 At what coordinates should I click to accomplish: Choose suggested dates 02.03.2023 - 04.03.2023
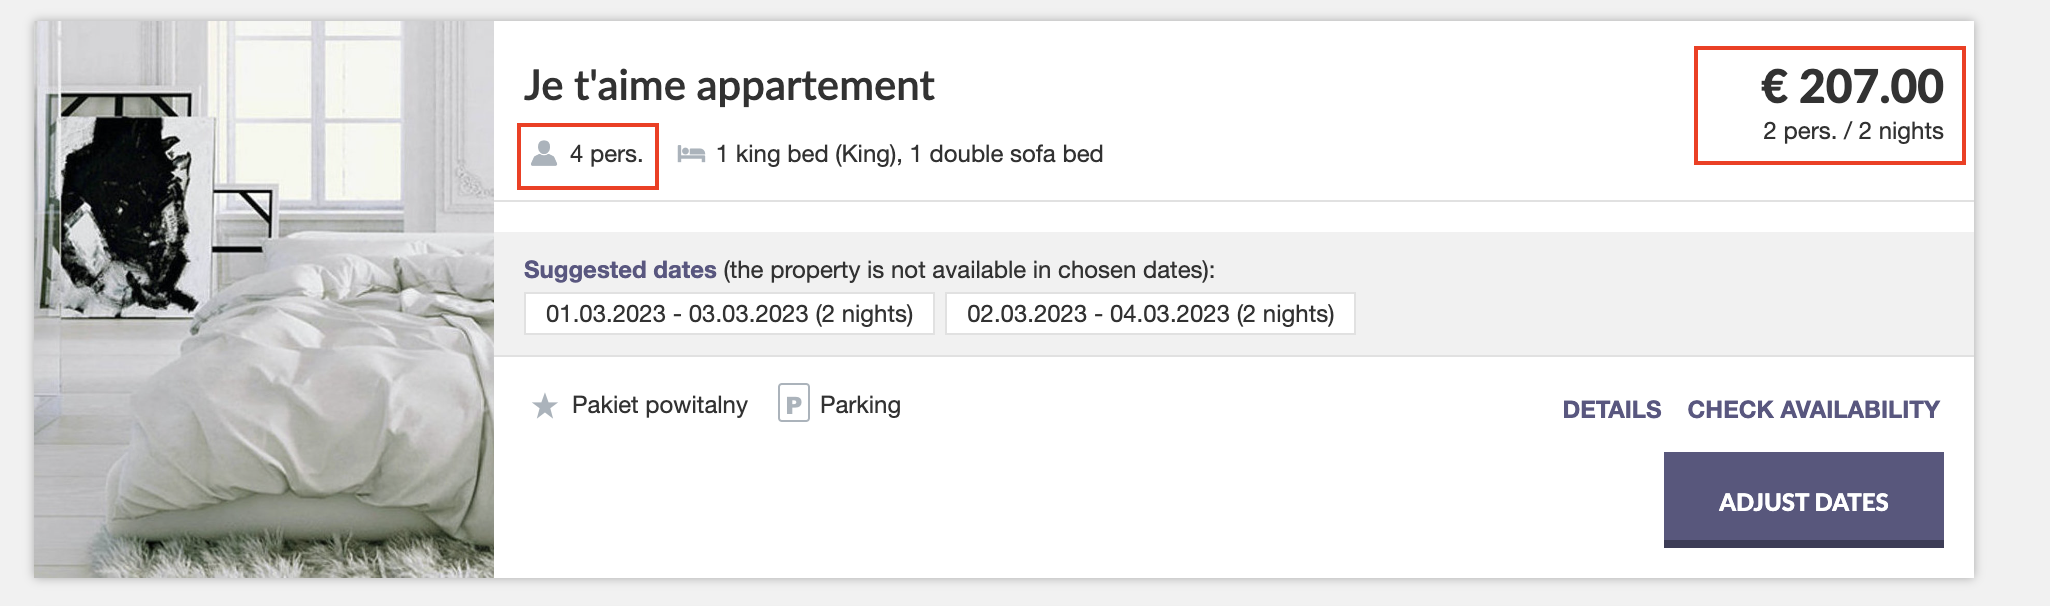coord(1150,314)
